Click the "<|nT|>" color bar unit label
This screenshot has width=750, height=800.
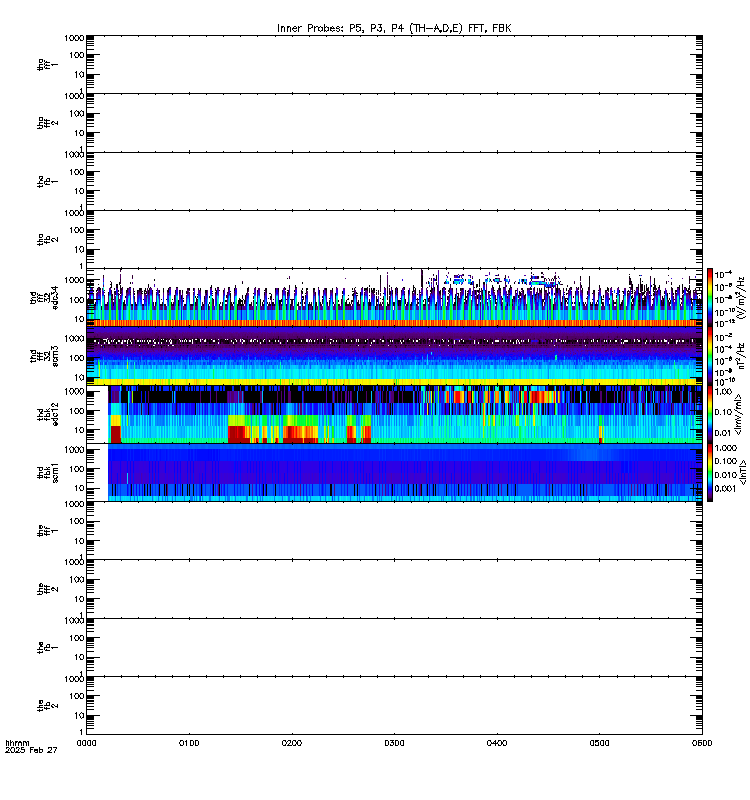pyautogui.click(x=743, y=472)
